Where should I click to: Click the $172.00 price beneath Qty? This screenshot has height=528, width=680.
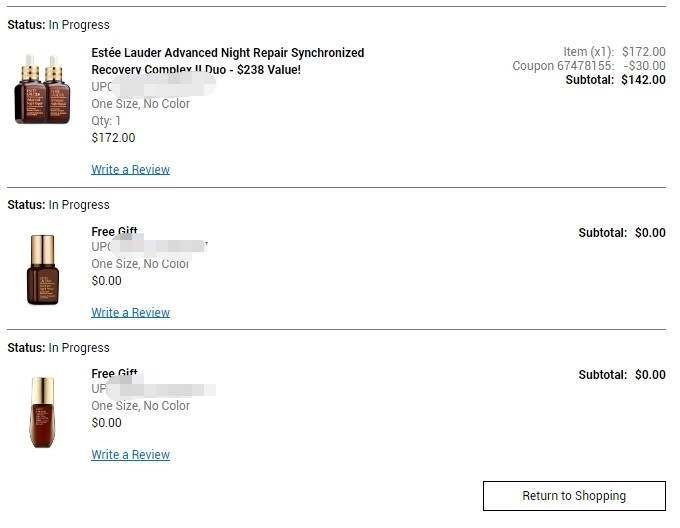tap(113, 138)
